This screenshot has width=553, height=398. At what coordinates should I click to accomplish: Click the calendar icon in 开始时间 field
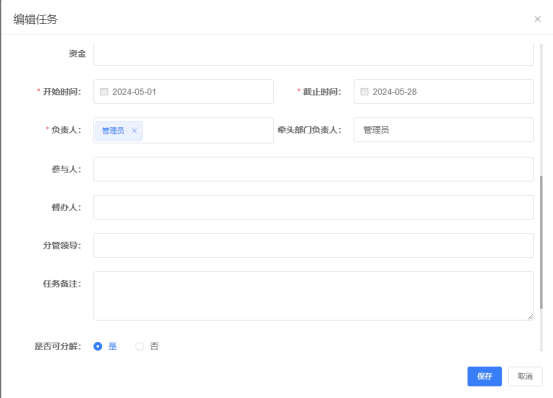pos(104,92)
